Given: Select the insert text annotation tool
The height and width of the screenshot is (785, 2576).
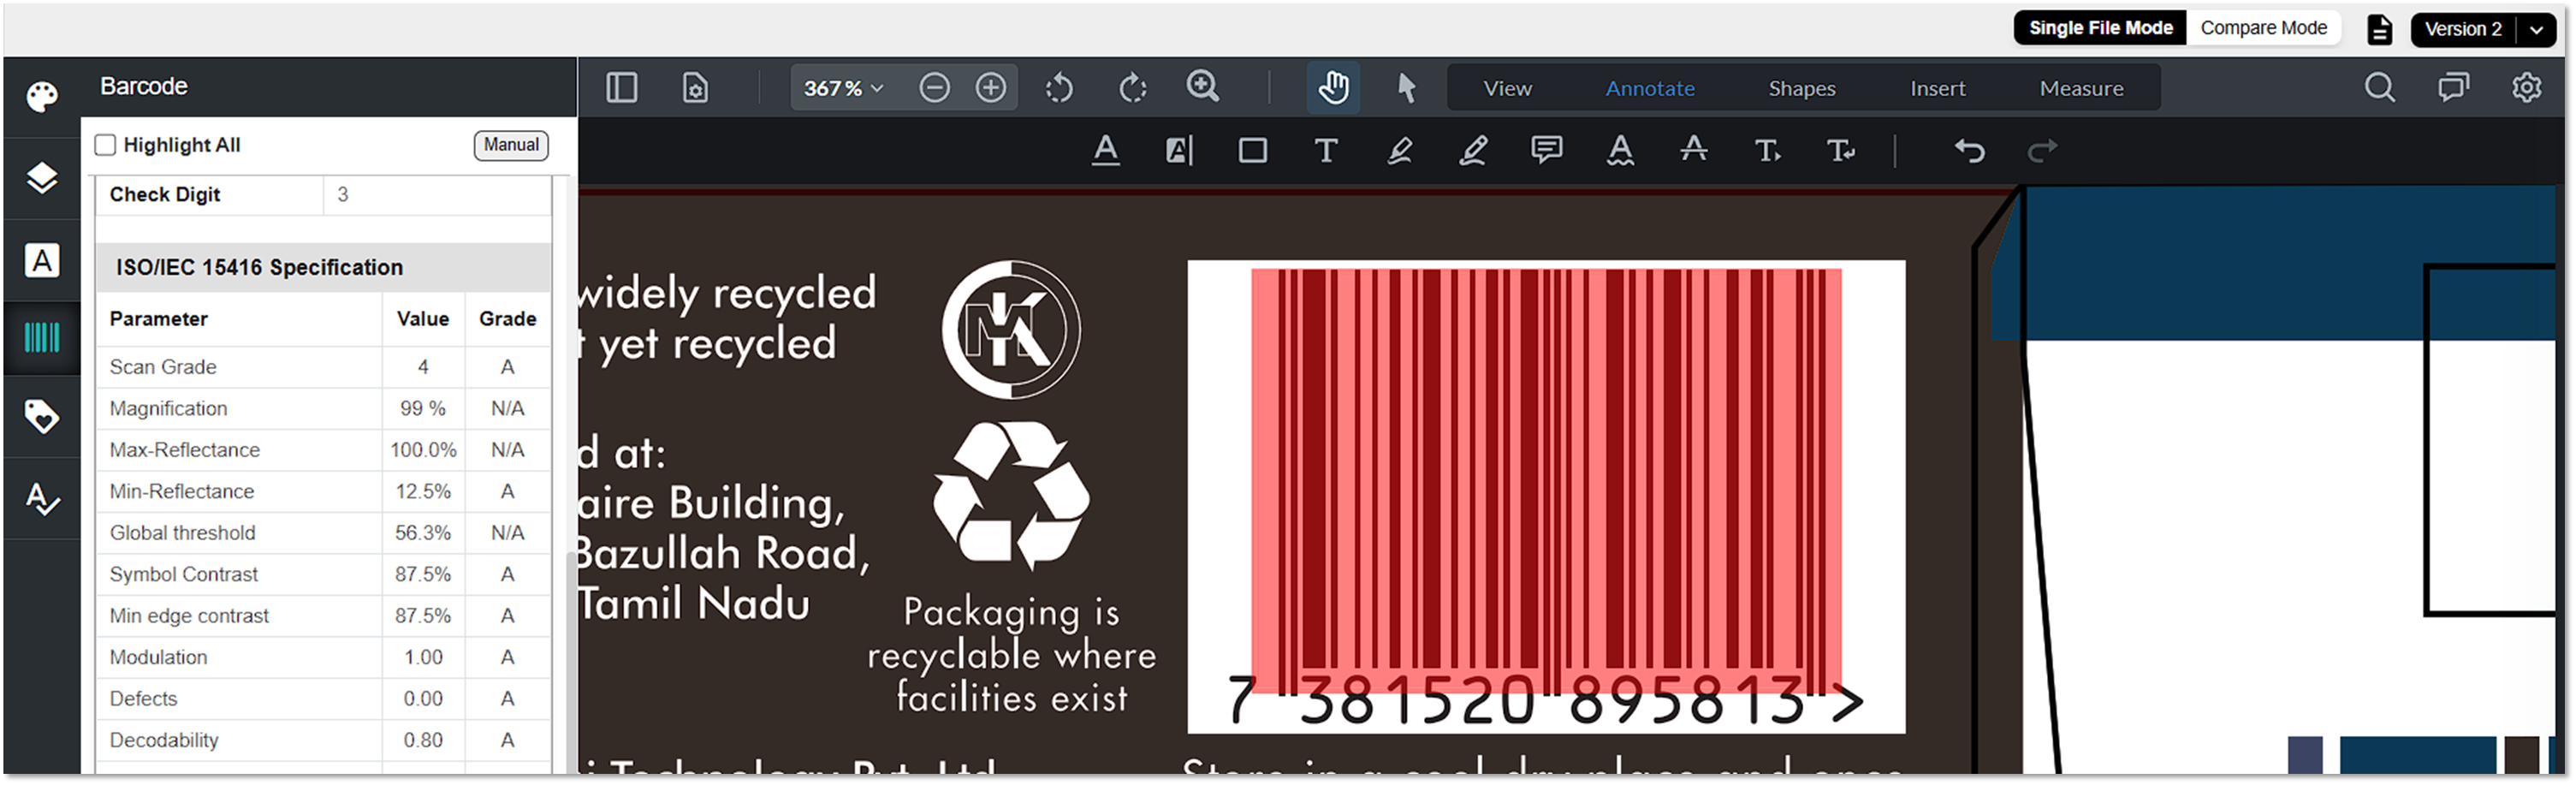Looking at the screenshot, I should [1767, 150].
